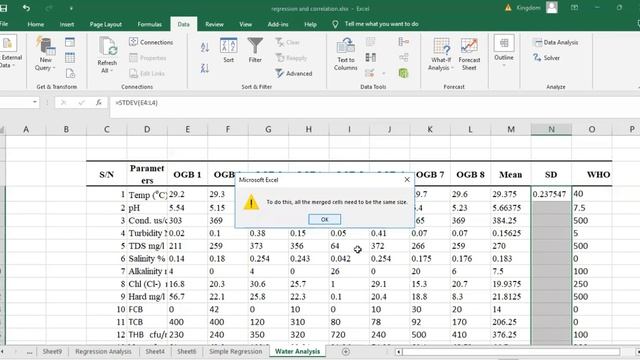Confirm the formula with the checkmark icon
Viewport: 640px width, 360px height.
click(x=81, y=102)
